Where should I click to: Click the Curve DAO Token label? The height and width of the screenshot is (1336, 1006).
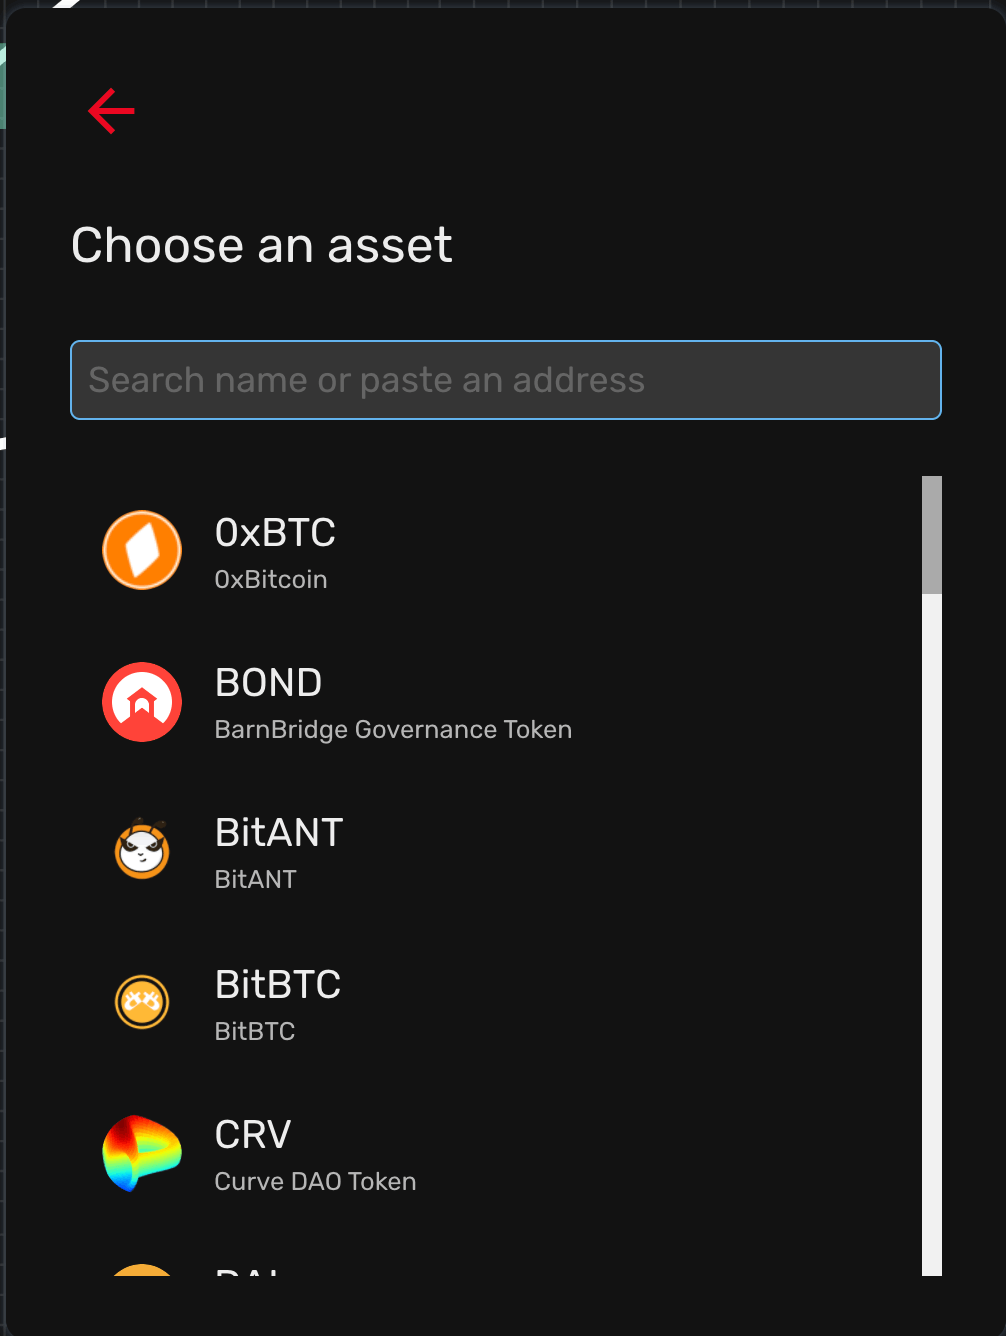tap(315, 1181)
